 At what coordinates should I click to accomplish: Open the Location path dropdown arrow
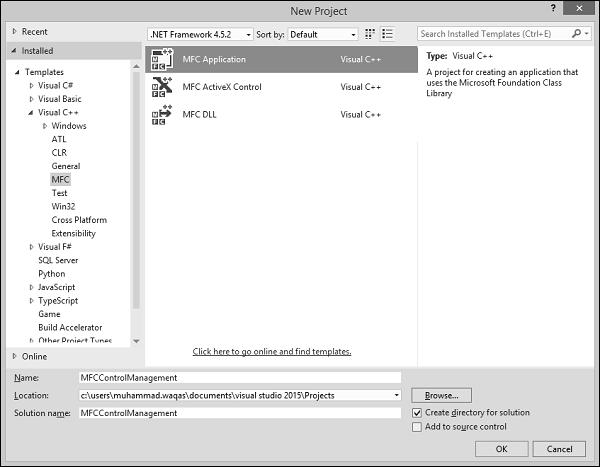point(396,395)
